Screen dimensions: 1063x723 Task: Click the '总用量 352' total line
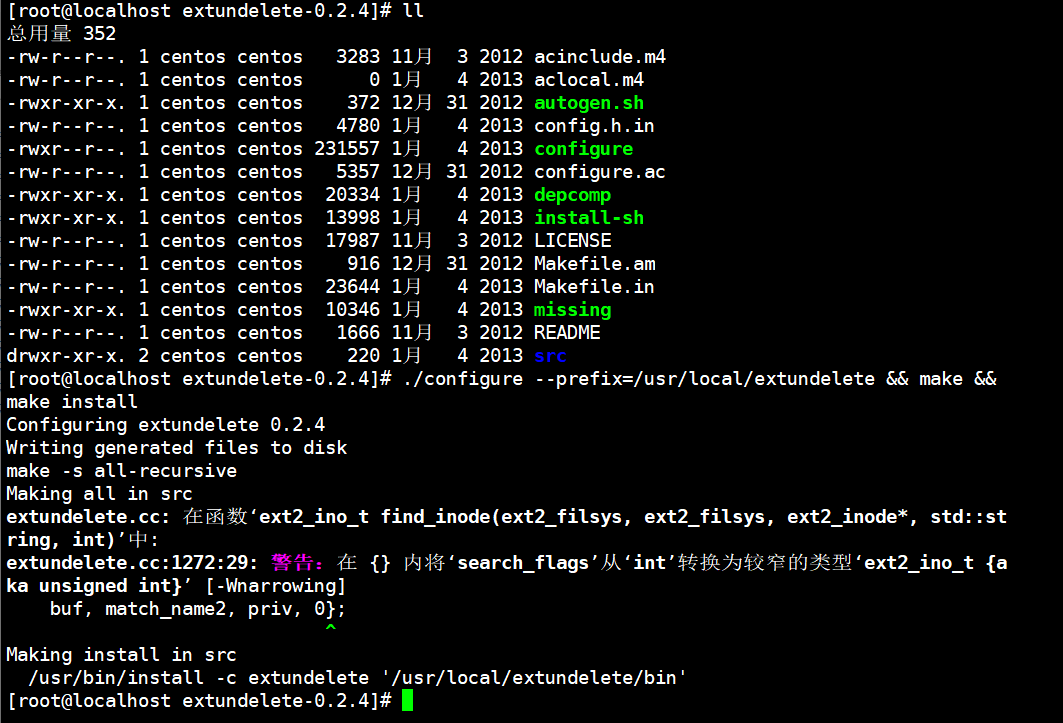coord(61,33)
